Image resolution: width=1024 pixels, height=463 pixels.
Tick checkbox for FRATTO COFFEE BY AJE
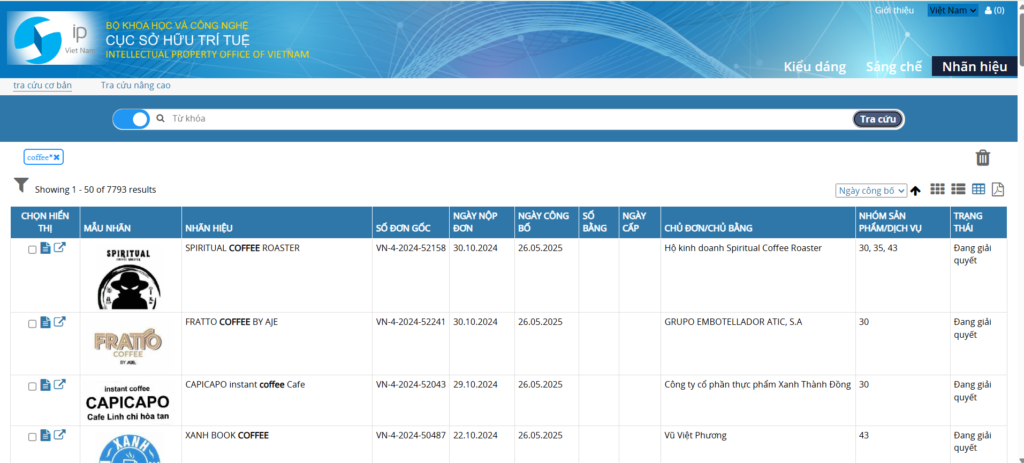(32, 324)
